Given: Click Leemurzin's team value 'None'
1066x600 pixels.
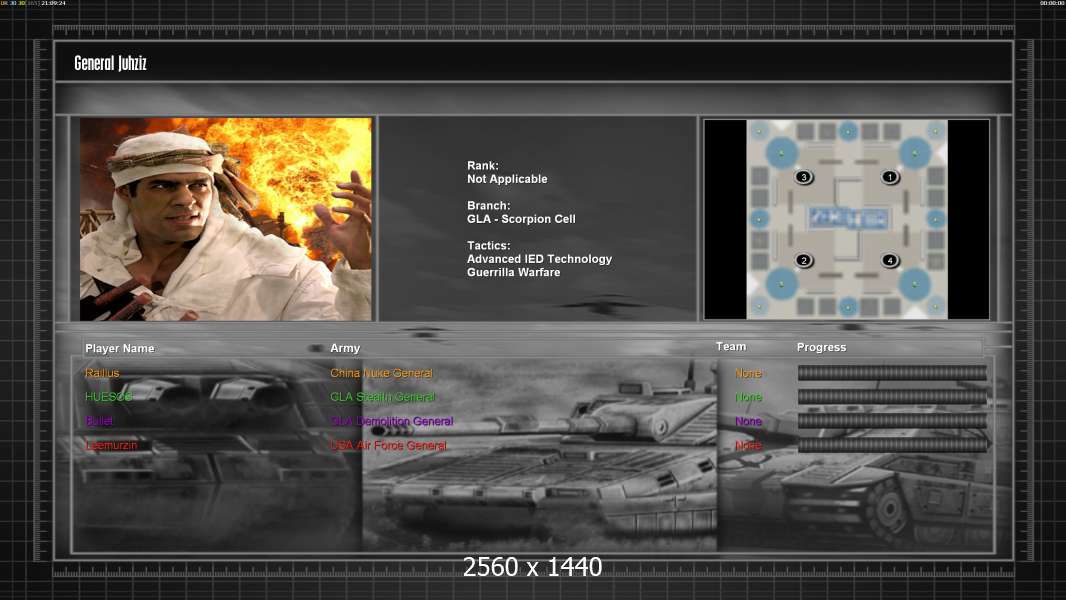Looking at the screenshot, I should click(x=749, y=446).
